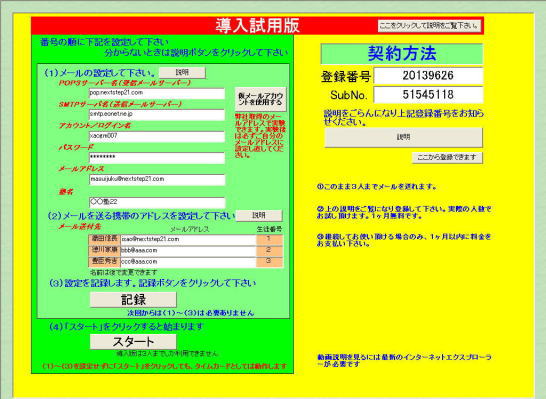Click the 説明 button beside mail settings
The image size is (546, 399).
coord(182,72)
